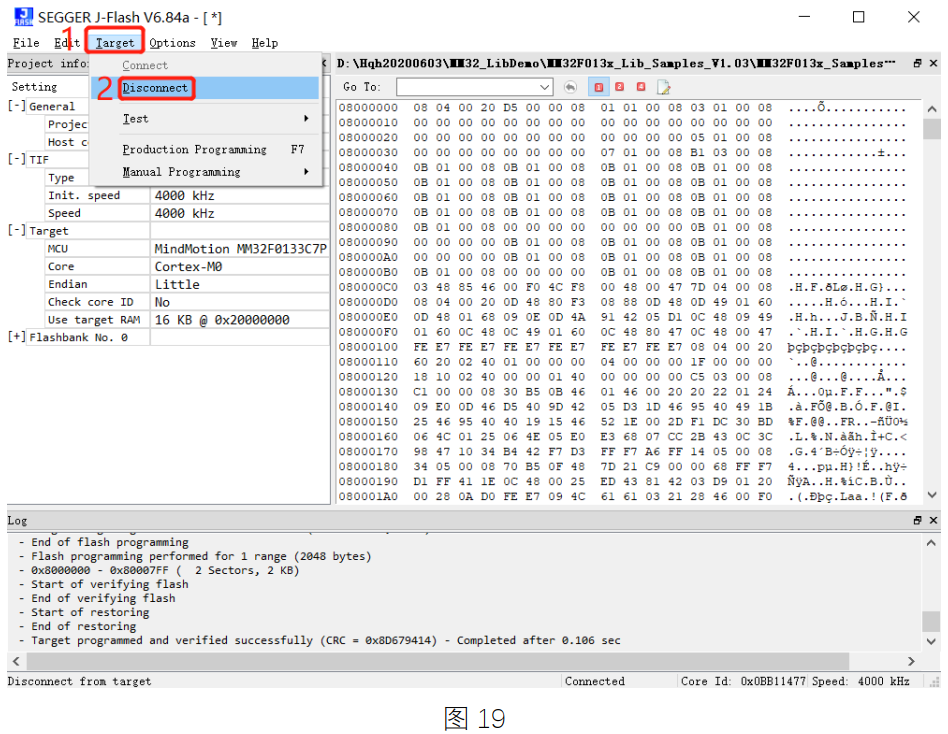Select the Endian value Little
Image resolution: width=948 pixels, height=734 pixels.
point(240,284)
